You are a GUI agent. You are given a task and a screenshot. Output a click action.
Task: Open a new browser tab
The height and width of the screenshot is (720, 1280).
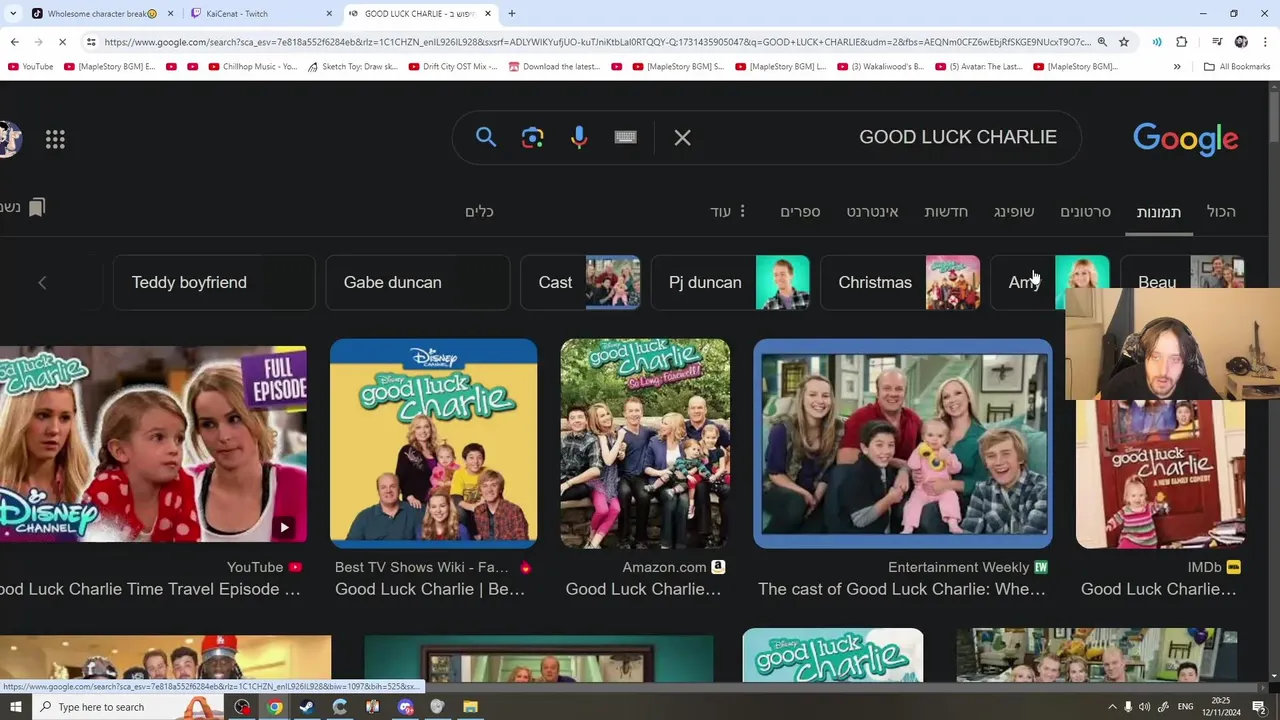click(x=512, y=14)
